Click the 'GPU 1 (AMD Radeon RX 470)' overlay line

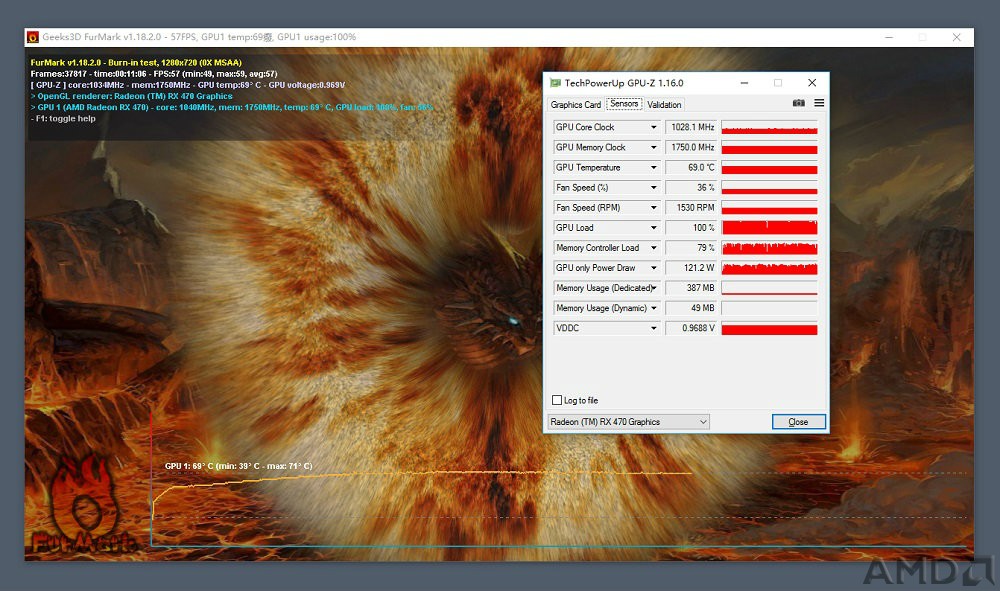[x=232, y=107]
